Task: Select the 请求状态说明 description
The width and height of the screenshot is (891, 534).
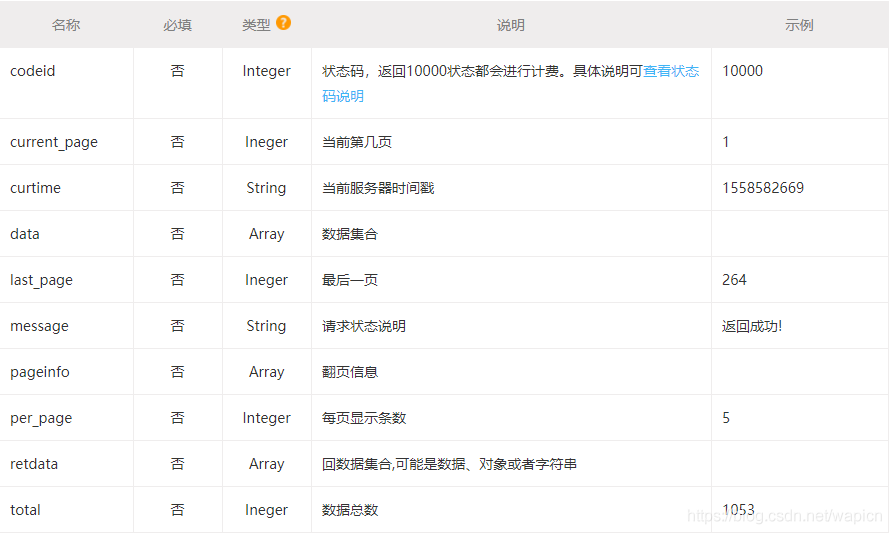Action: tap(364, 326)
